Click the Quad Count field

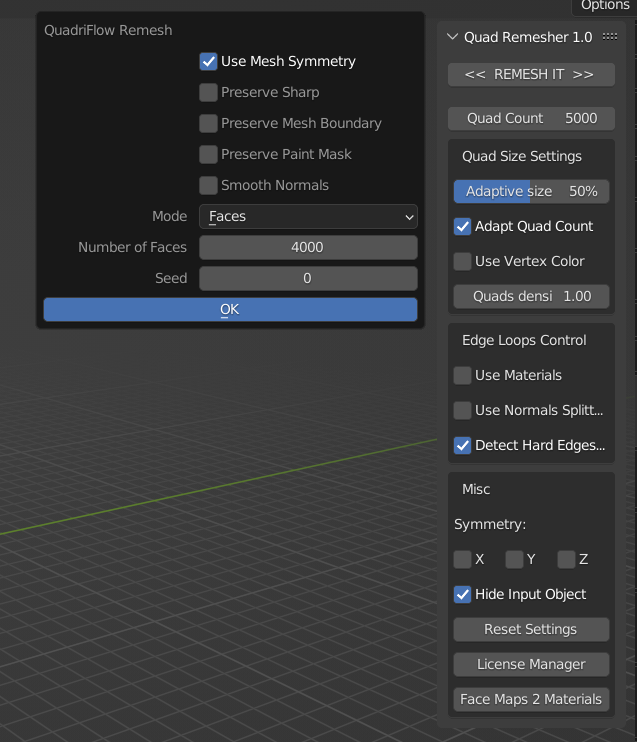531,118
